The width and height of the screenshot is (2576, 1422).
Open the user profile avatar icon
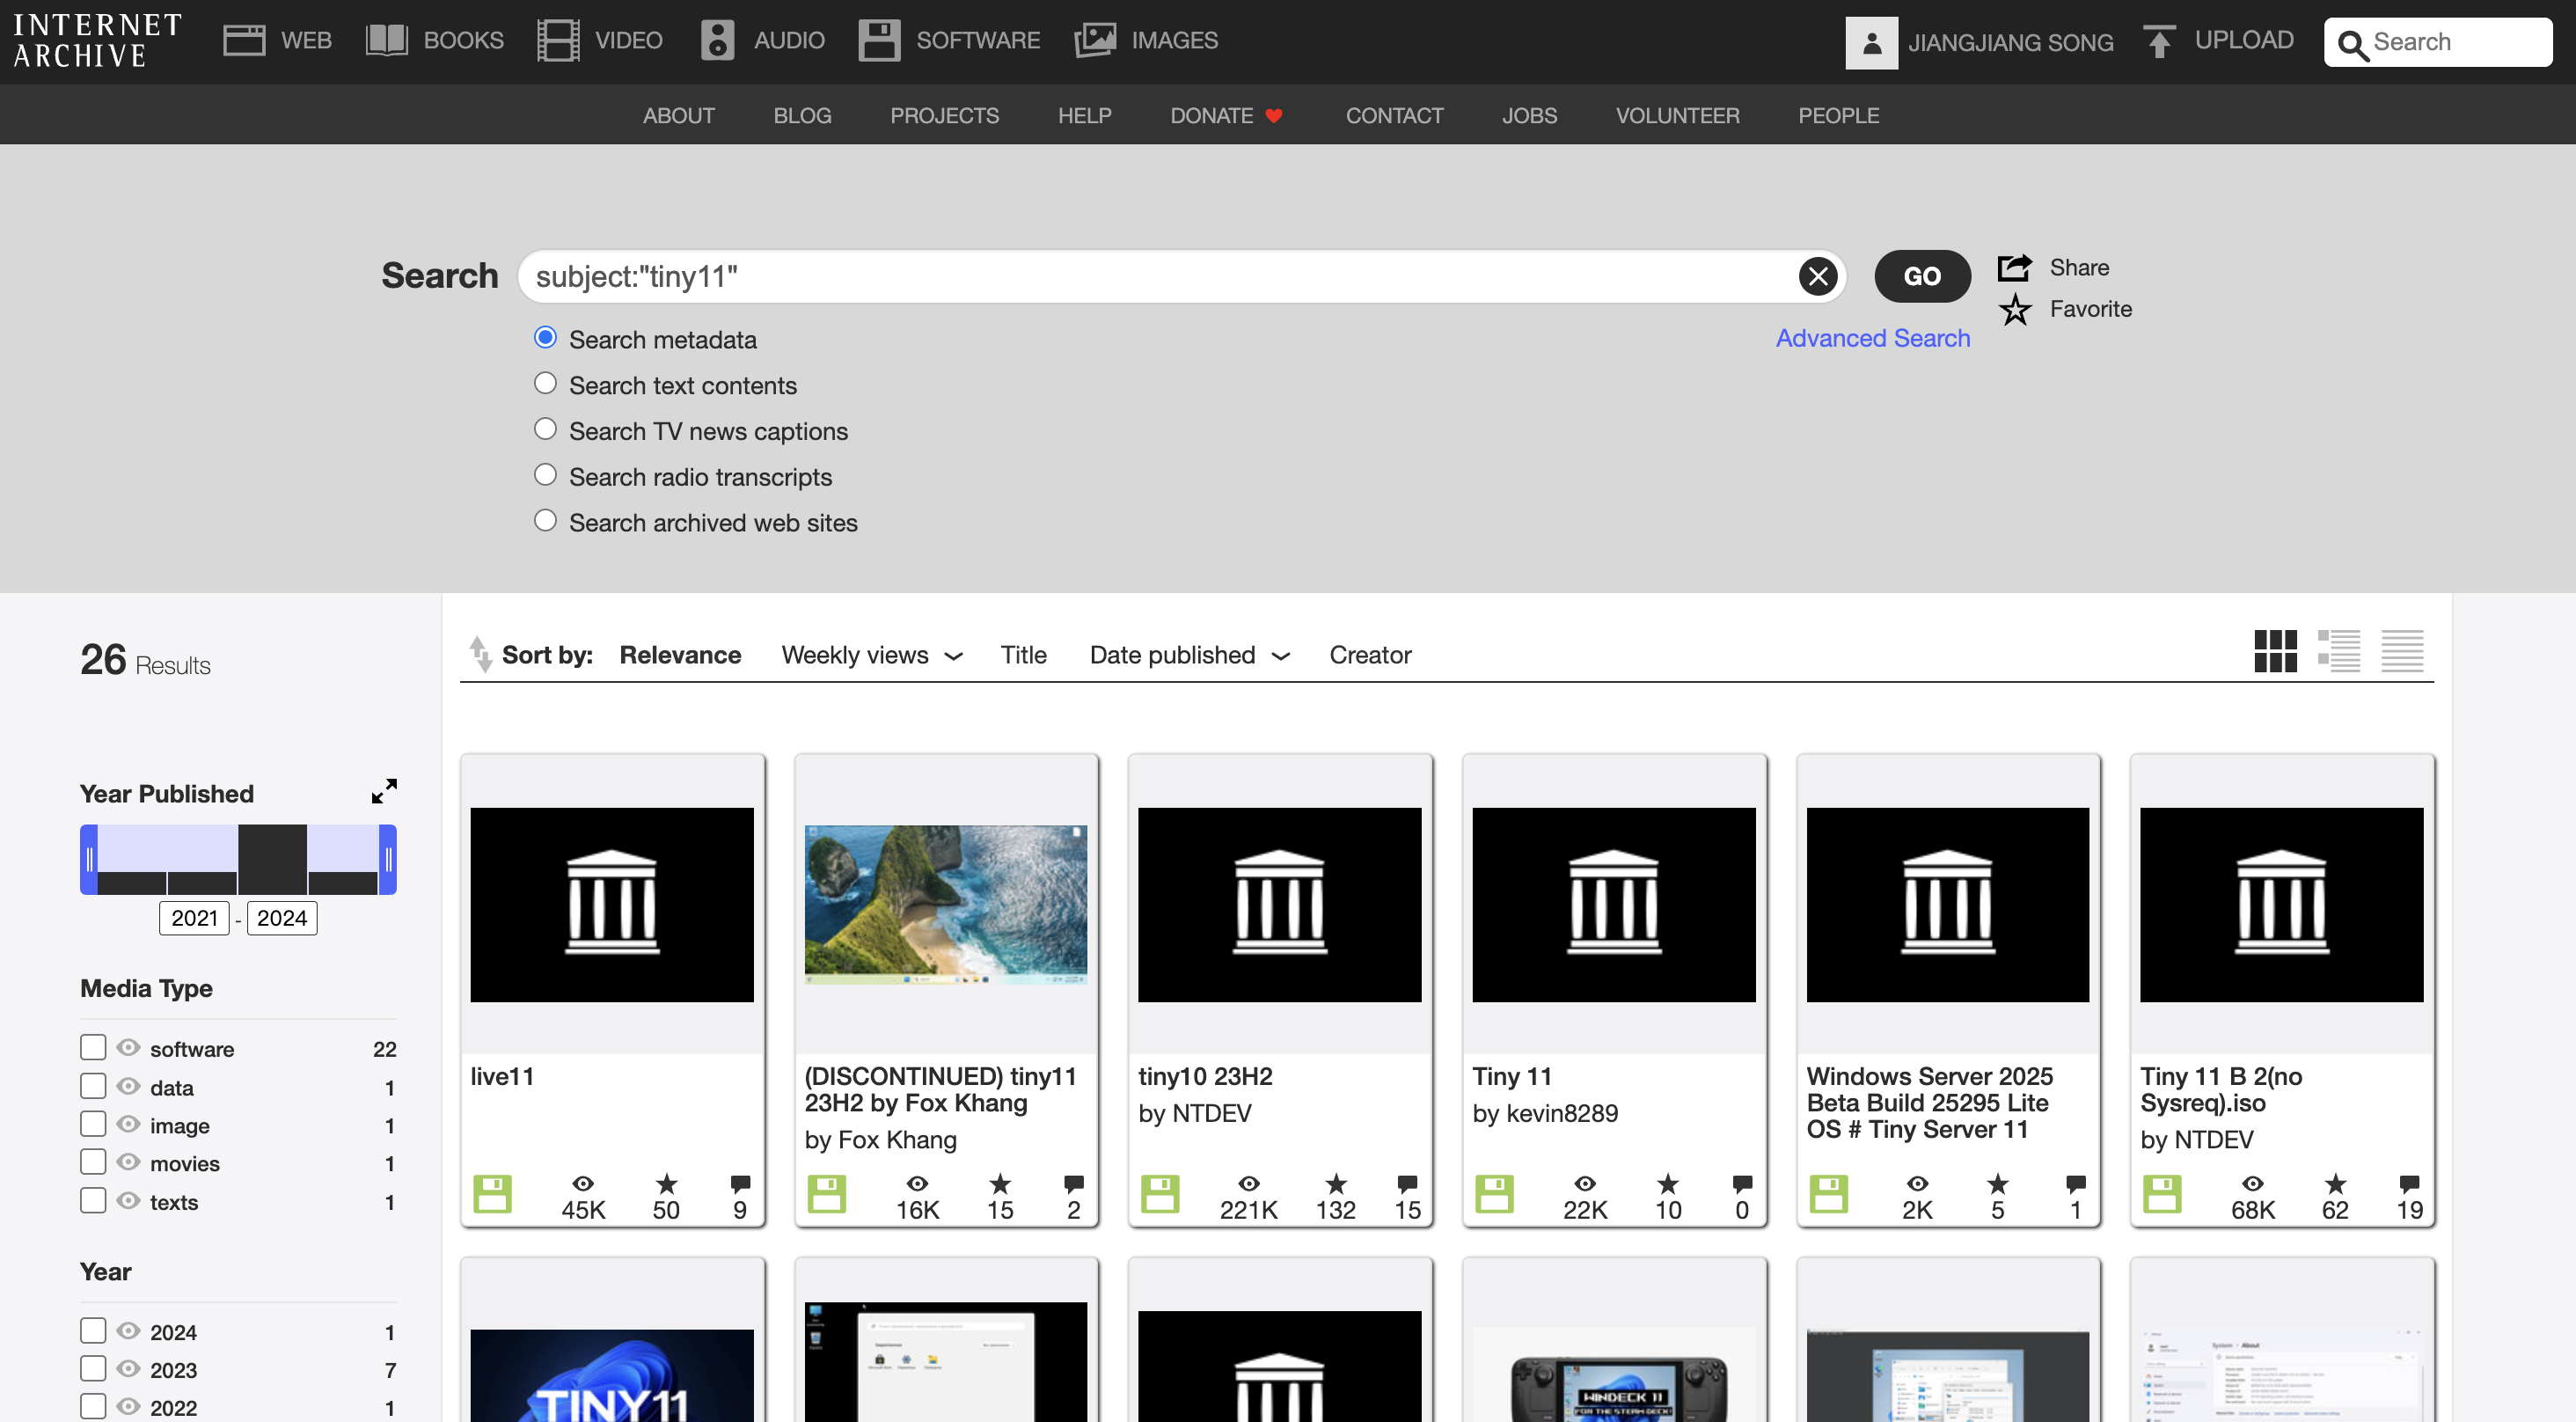point(1871,42)
